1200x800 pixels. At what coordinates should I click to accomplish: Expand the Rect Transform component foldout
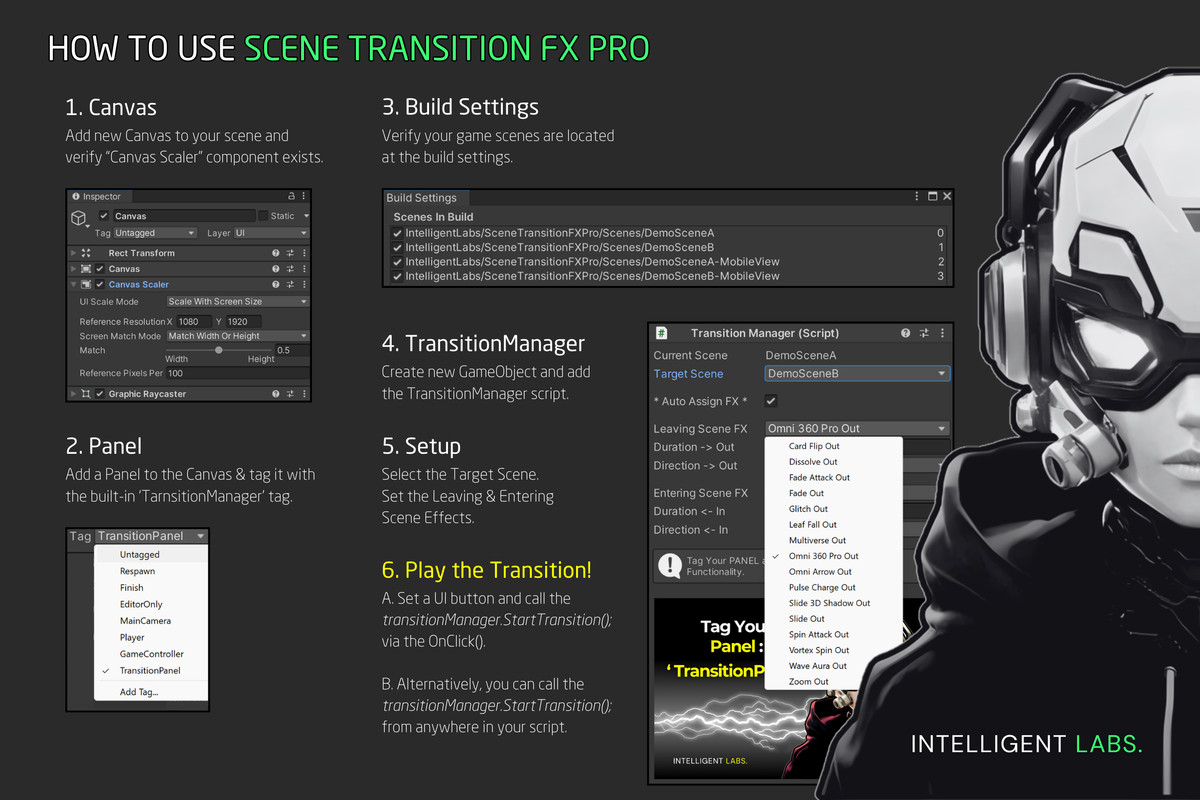[x=73, y=253]
